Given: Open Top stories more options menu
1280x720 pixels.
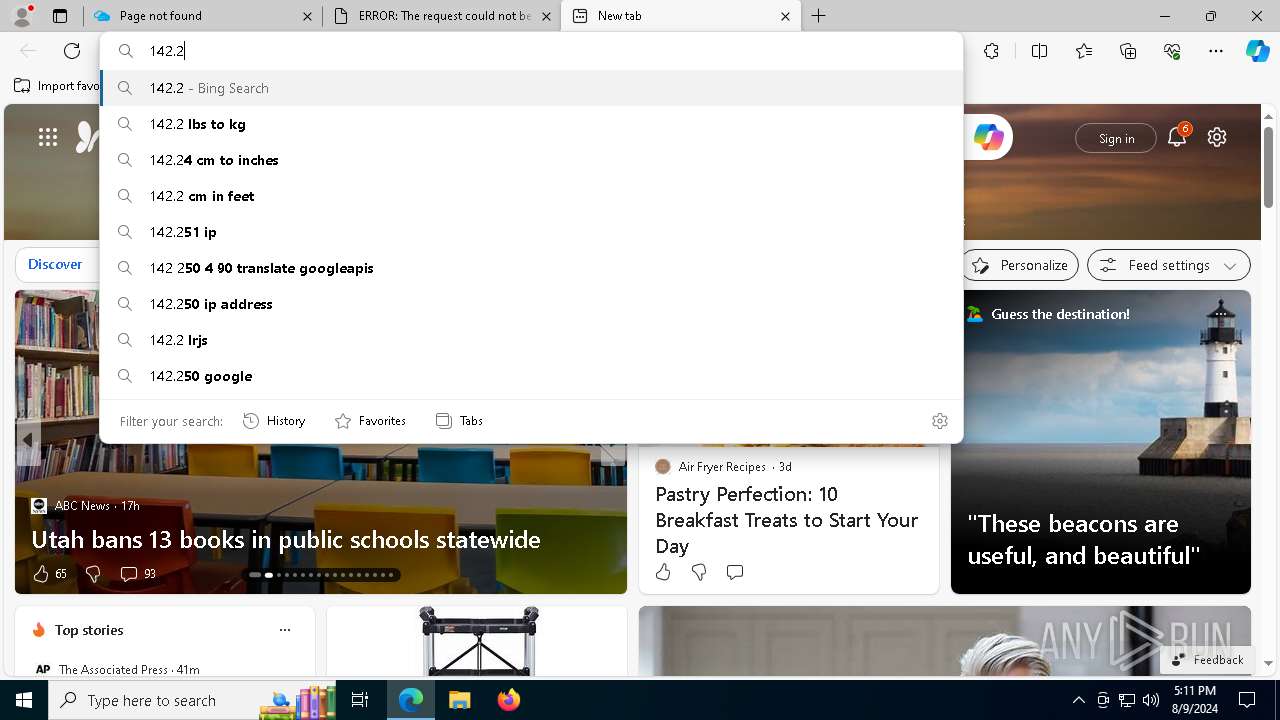Looking at the screenshot, I should 285,630.
